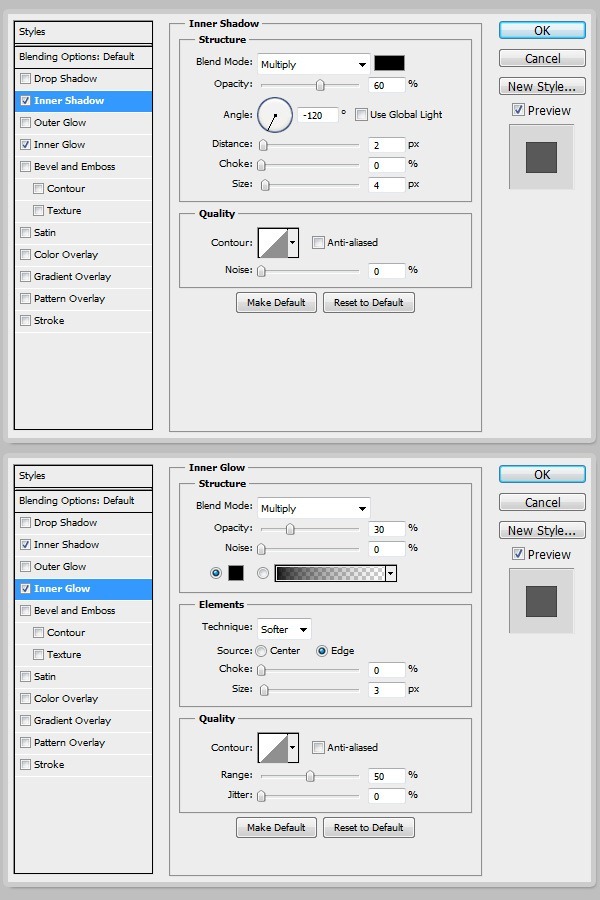Click New Style... in the Inner Glow dialog
Screen dimensions: 600x900
point(542,530)
